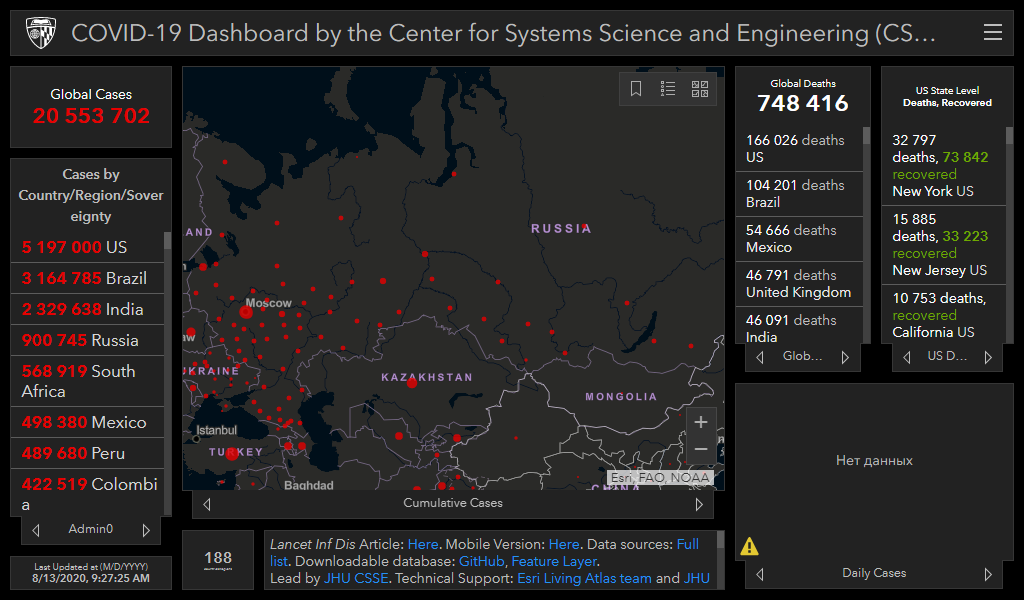1024x600 pixels.
Task: Select Mexico in the Global Deaths list
Action: (798, 239)
